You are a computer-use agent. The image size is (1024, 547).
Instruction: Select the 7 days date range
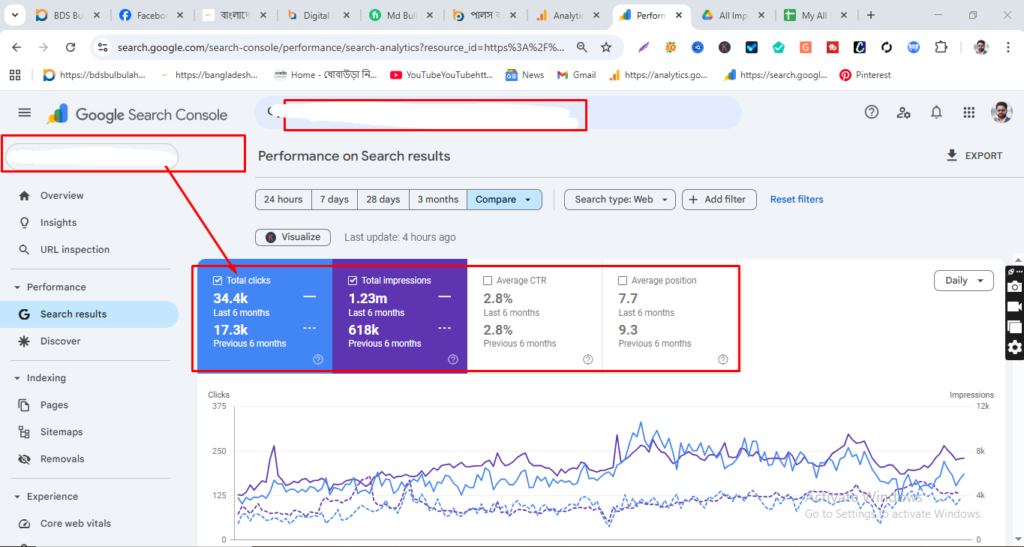(x=334, y=200)
